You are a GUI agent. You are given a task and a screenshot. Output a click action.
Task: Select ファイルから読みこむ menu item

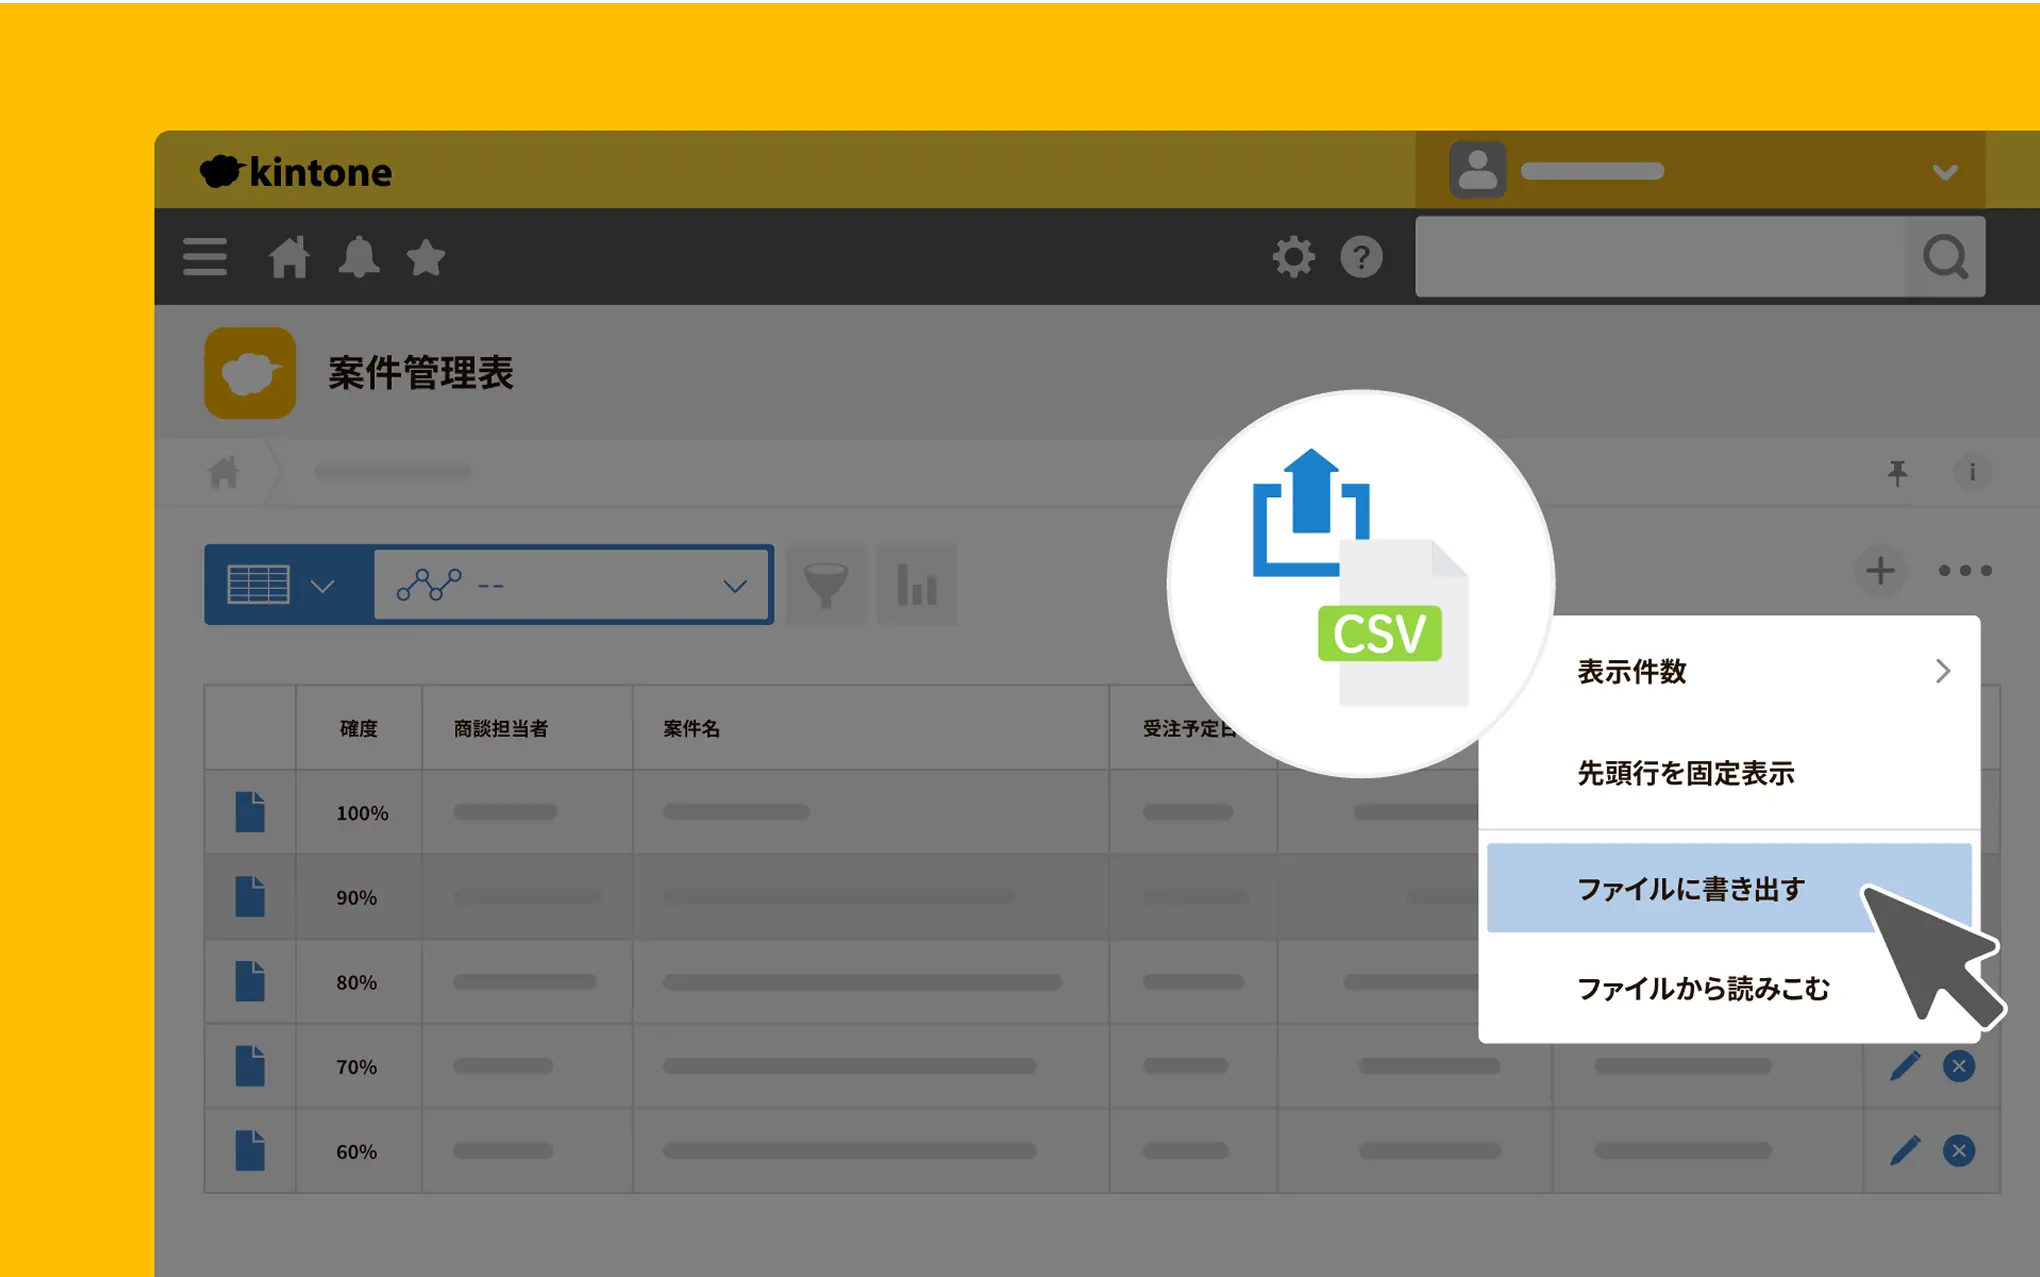point(1702,988)
